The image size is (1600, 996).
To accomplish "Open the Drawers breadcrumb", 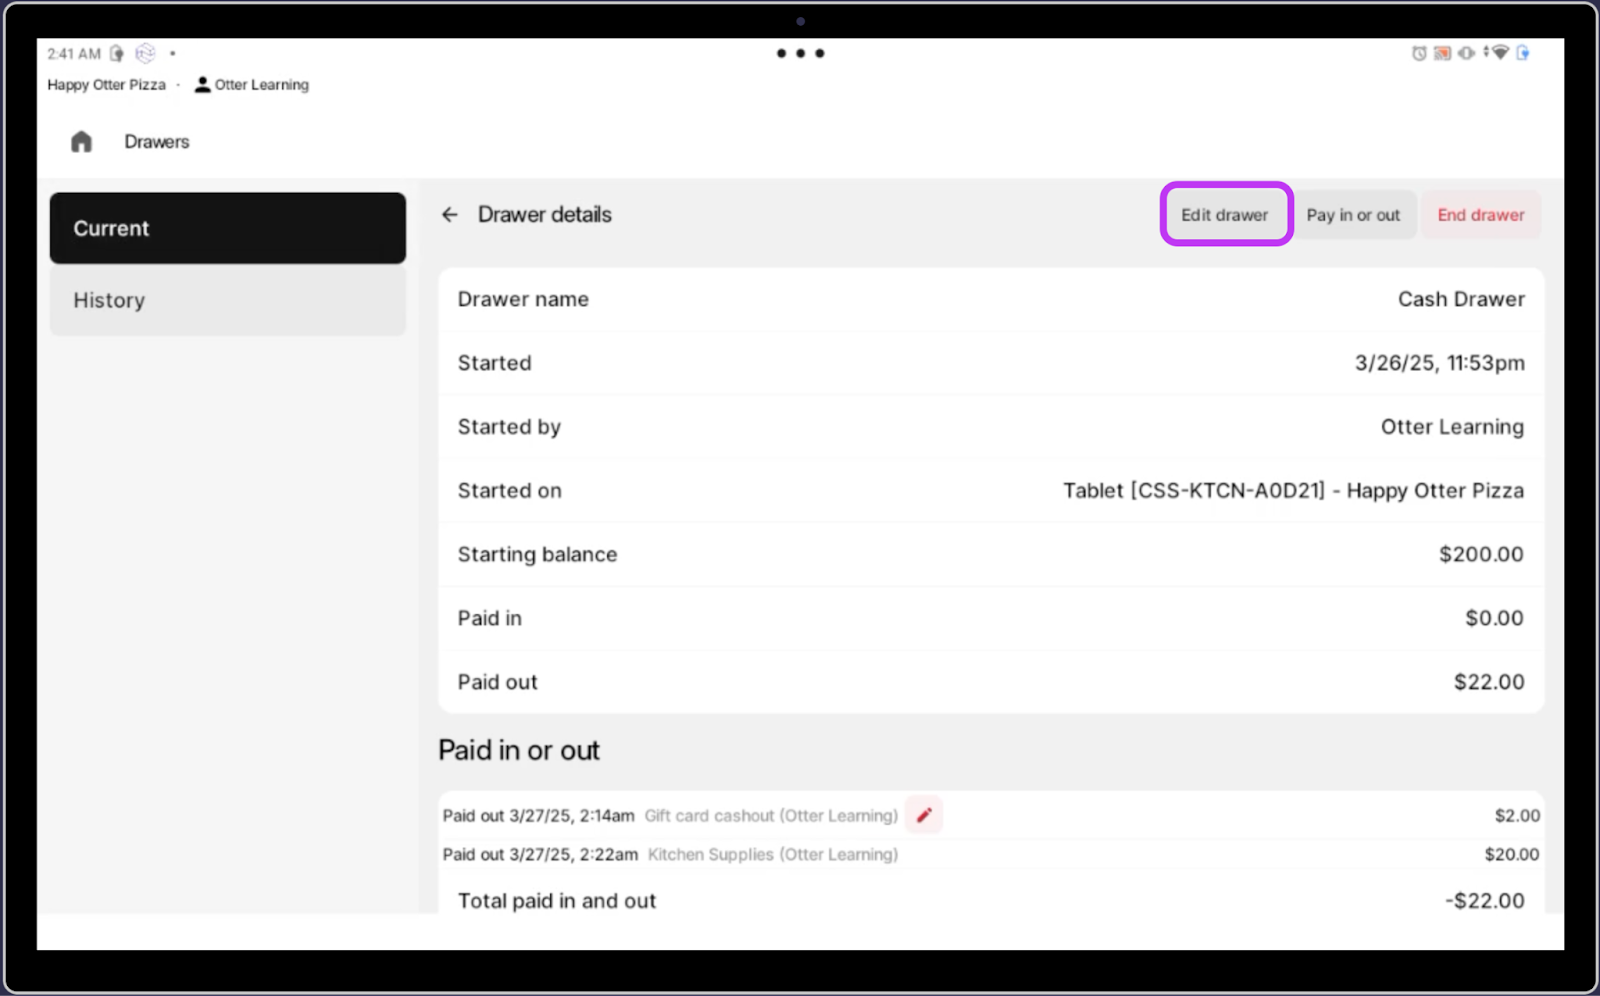I will (157, 142).
